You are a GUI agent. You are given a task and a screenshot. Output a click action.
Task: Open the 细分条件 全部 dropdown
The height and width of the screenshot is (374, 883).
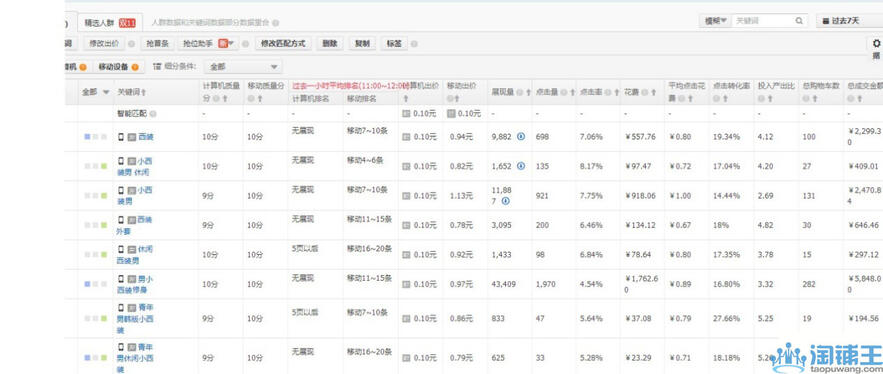(243, 67)
